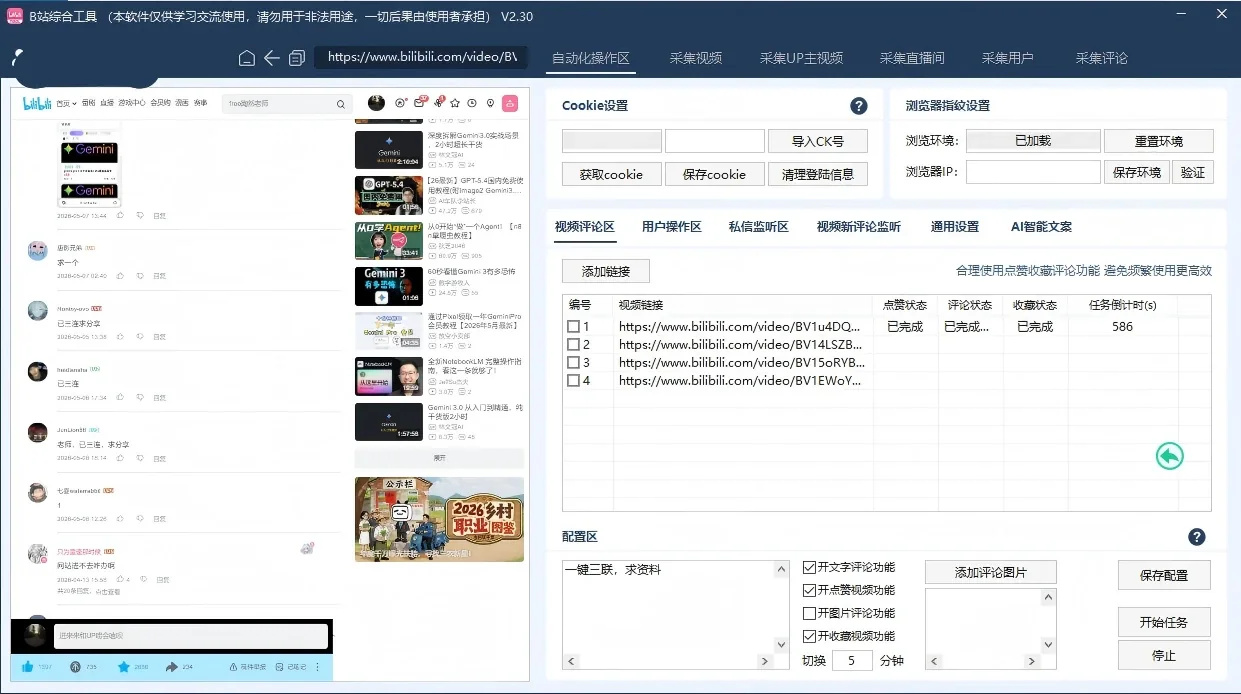
Task: Focus the 浏览器IP input field
Action: coord(1033,172)
